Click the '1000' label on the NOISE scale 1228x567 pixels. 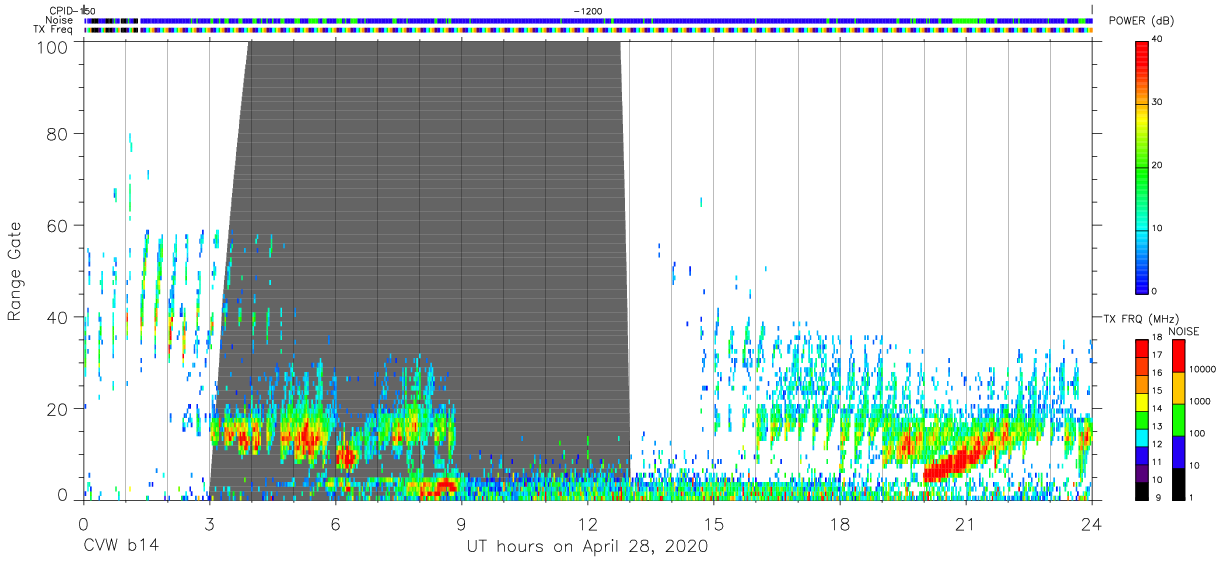pos(1199,402)
